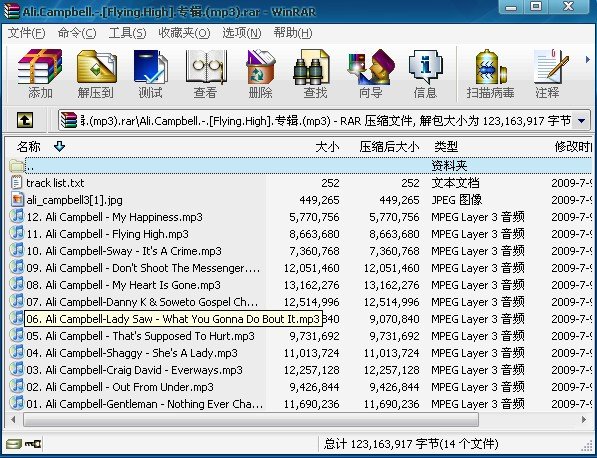Image resolution: width=597 pixels, height=458 pixels.
Task: Open the 帮助(H) menu
Action: click(x=293, y=33)
